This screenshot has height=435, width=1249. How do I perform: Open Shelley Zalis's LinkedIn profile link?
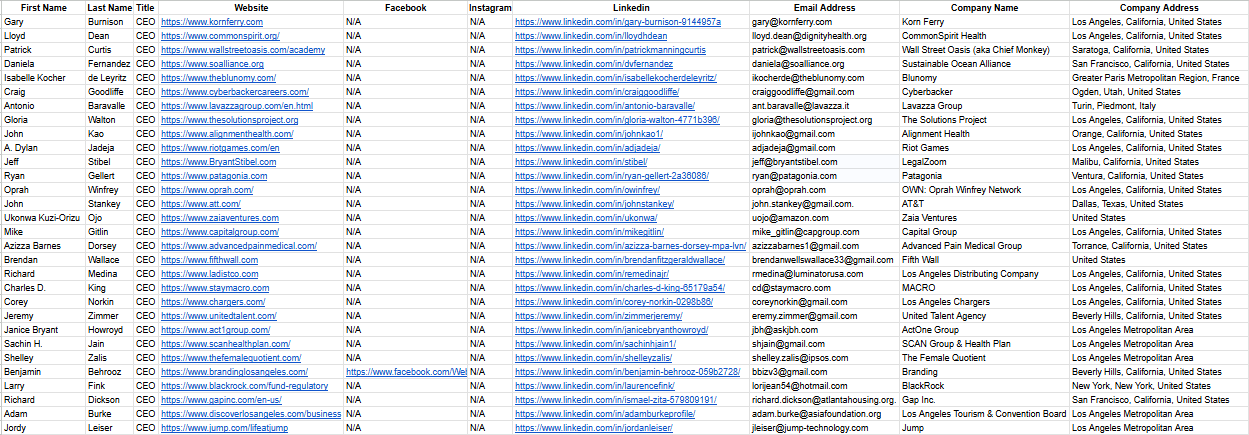point(593,357)
